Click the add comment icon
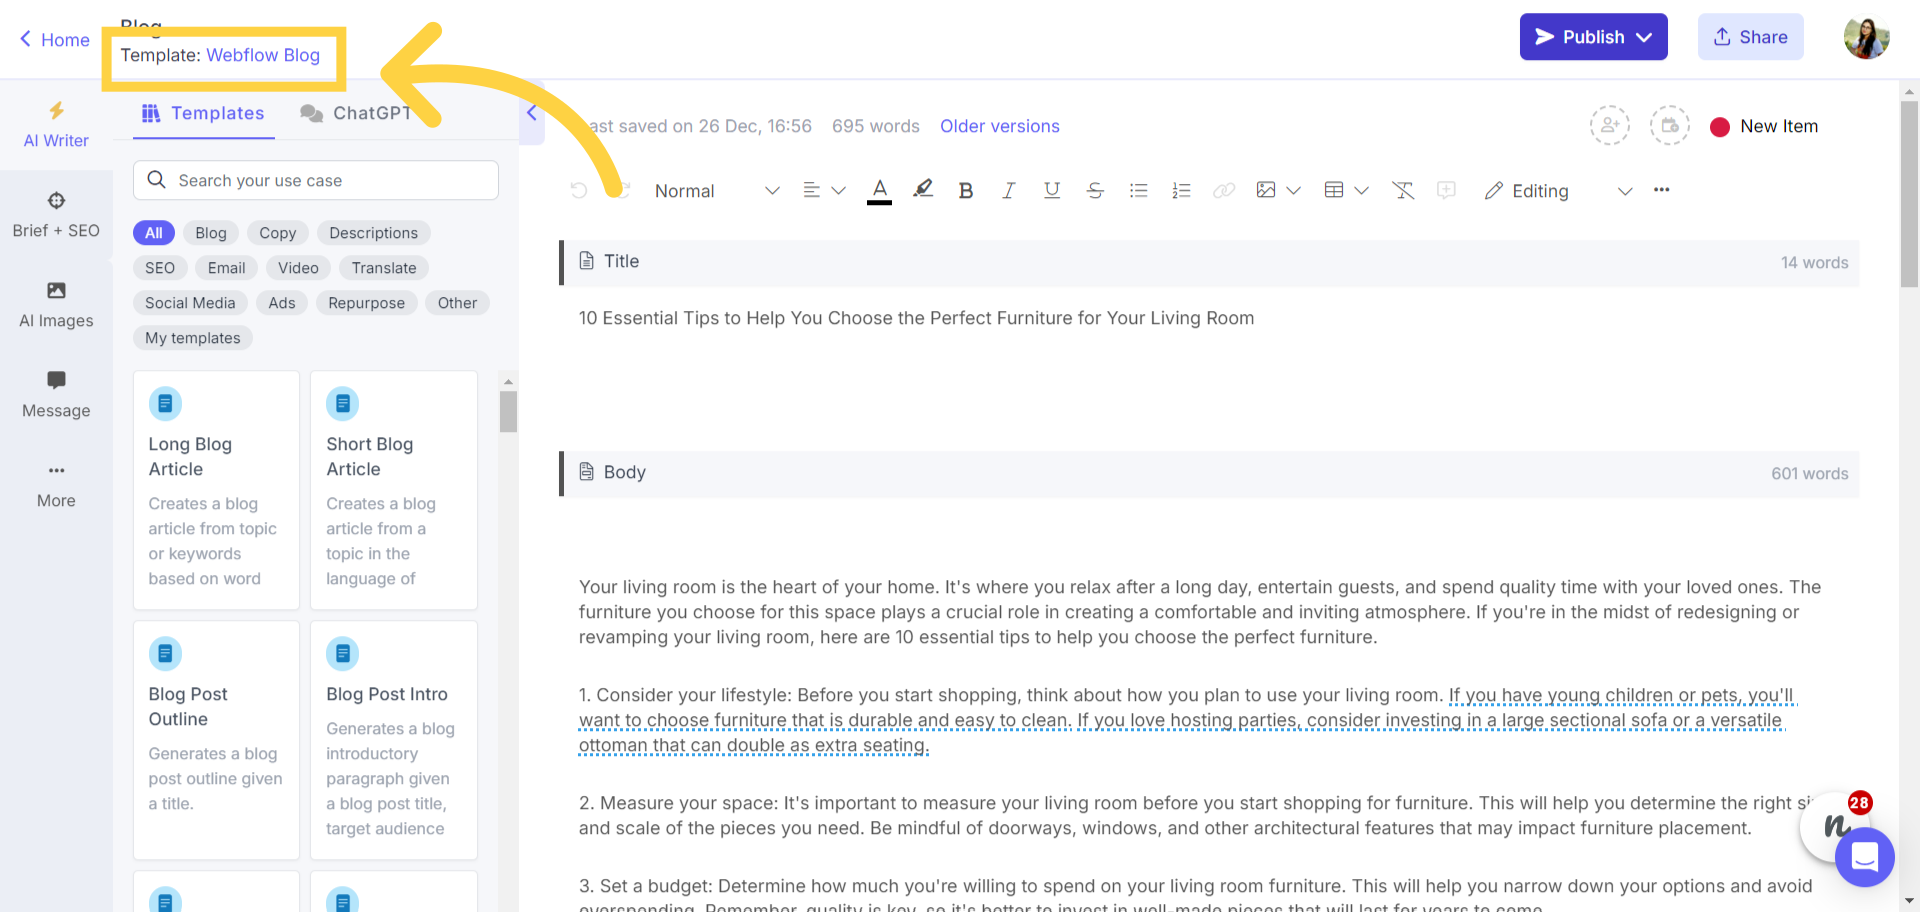Image resolution: width=1920 pixels, height=912 pixels. 1446,190
